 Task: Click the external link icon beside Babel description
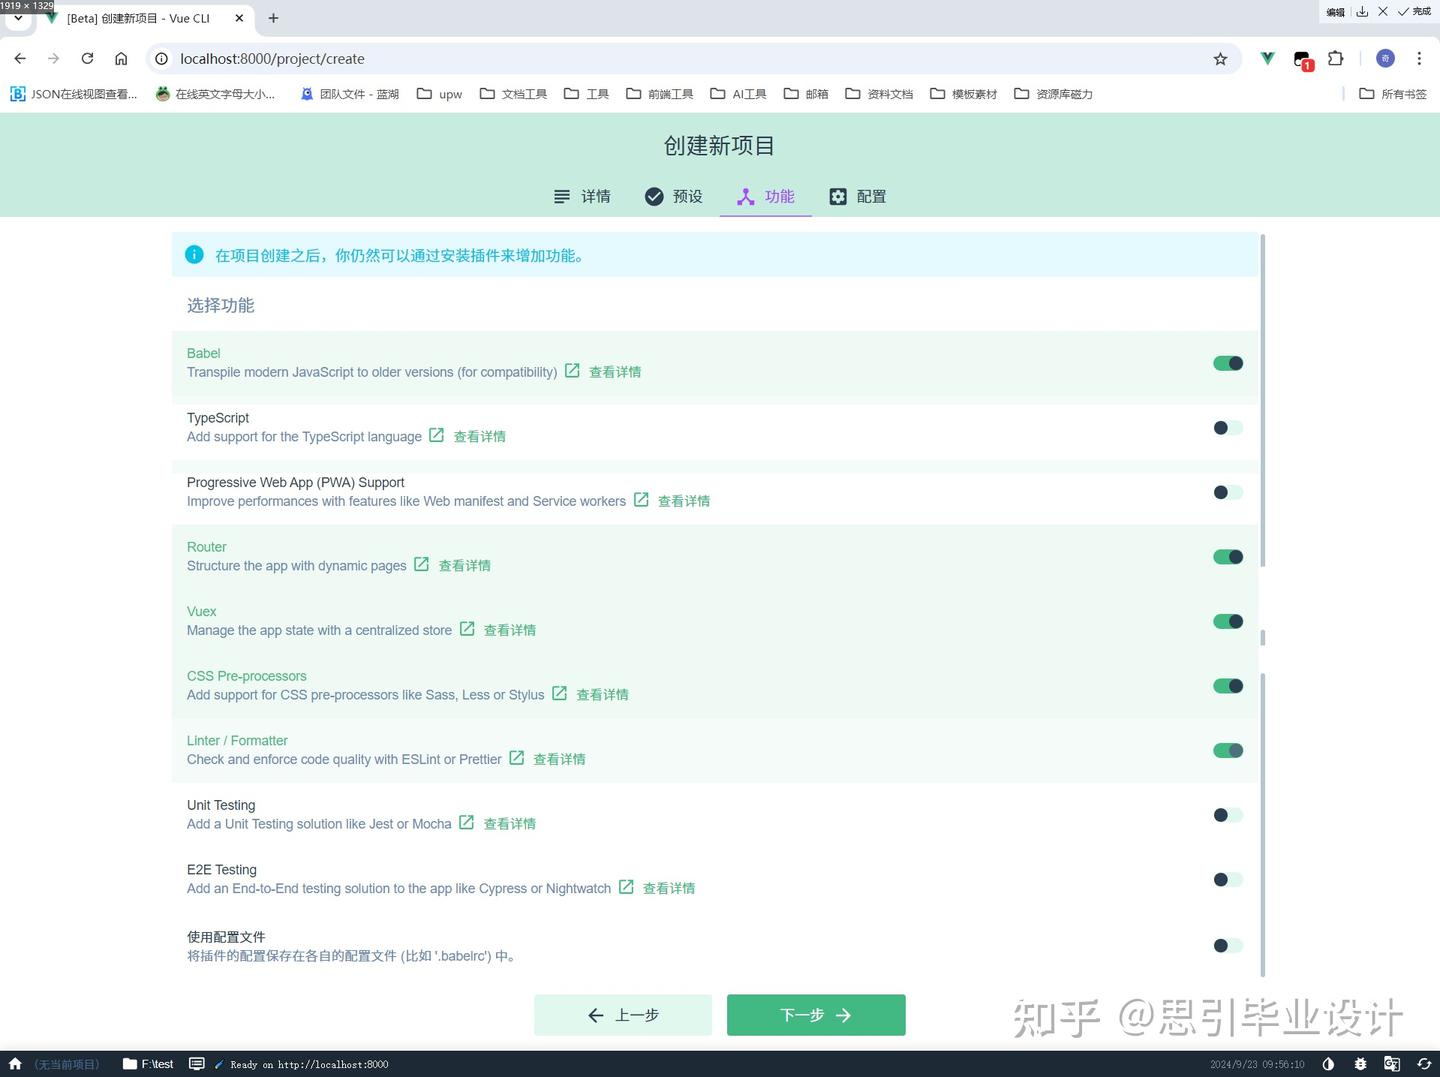571,370
